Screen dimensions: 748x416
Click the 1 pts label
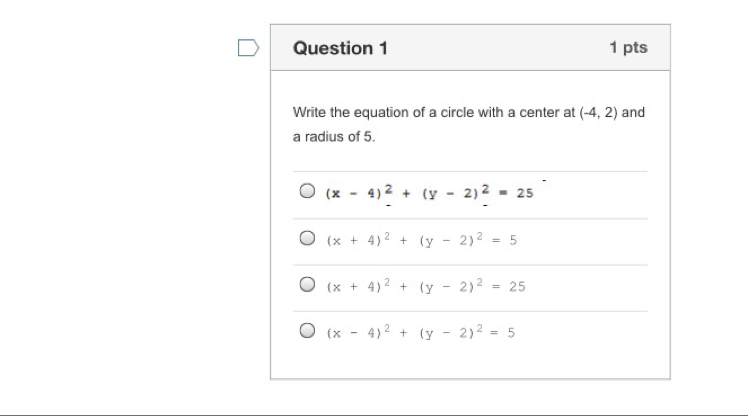point(628,47)
